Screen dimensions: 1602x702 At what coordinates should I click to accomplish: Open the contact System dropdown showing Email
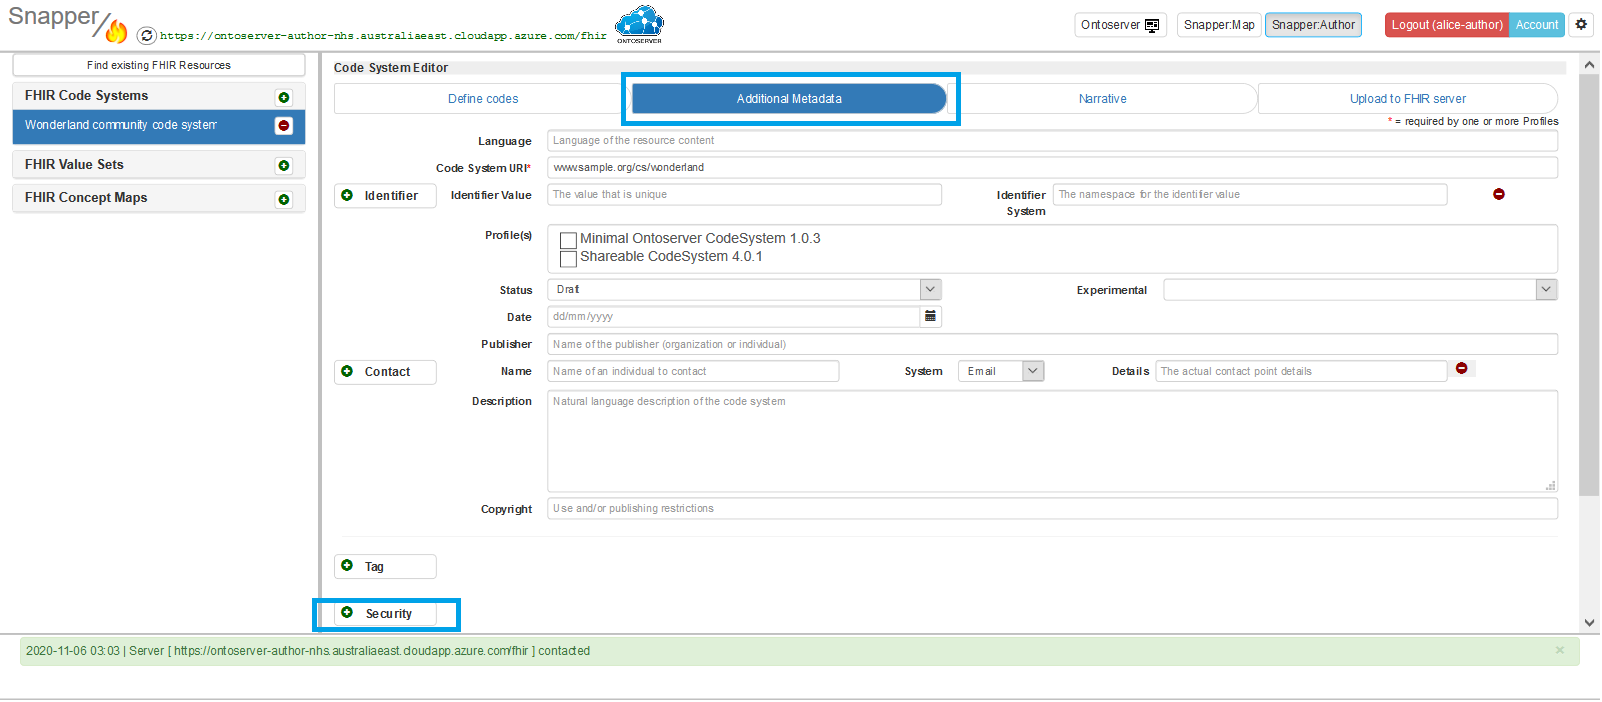1001,371
